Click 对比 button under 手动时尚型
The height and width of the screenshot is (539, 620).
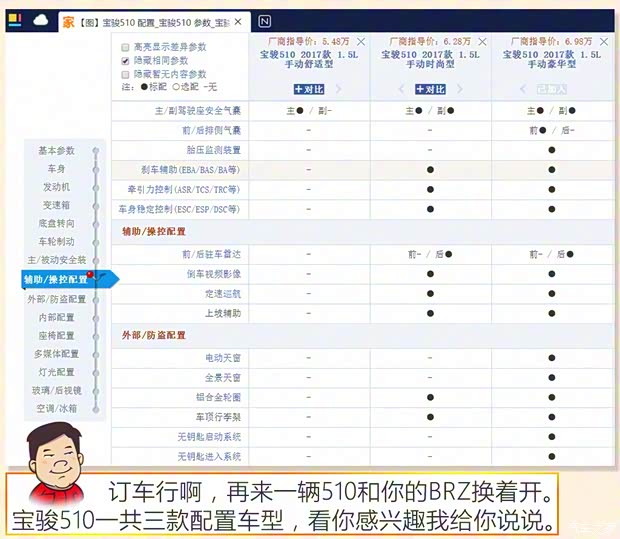point(430,89)
